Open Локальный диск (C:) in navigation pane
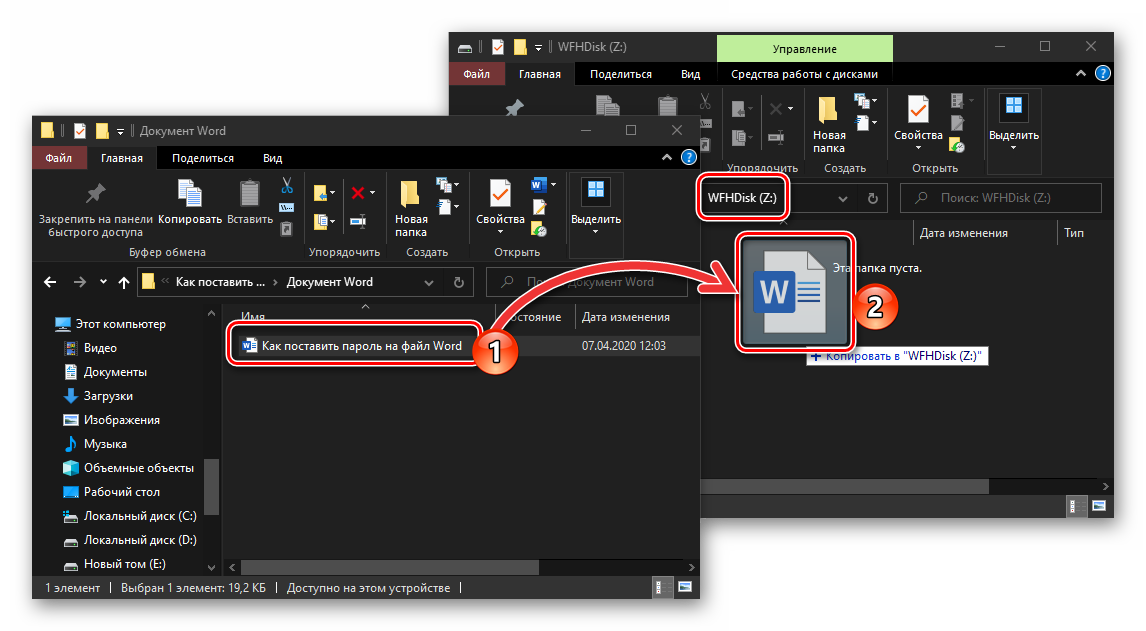This screenshot has width=1146, height=631. [x=139, y=516]
